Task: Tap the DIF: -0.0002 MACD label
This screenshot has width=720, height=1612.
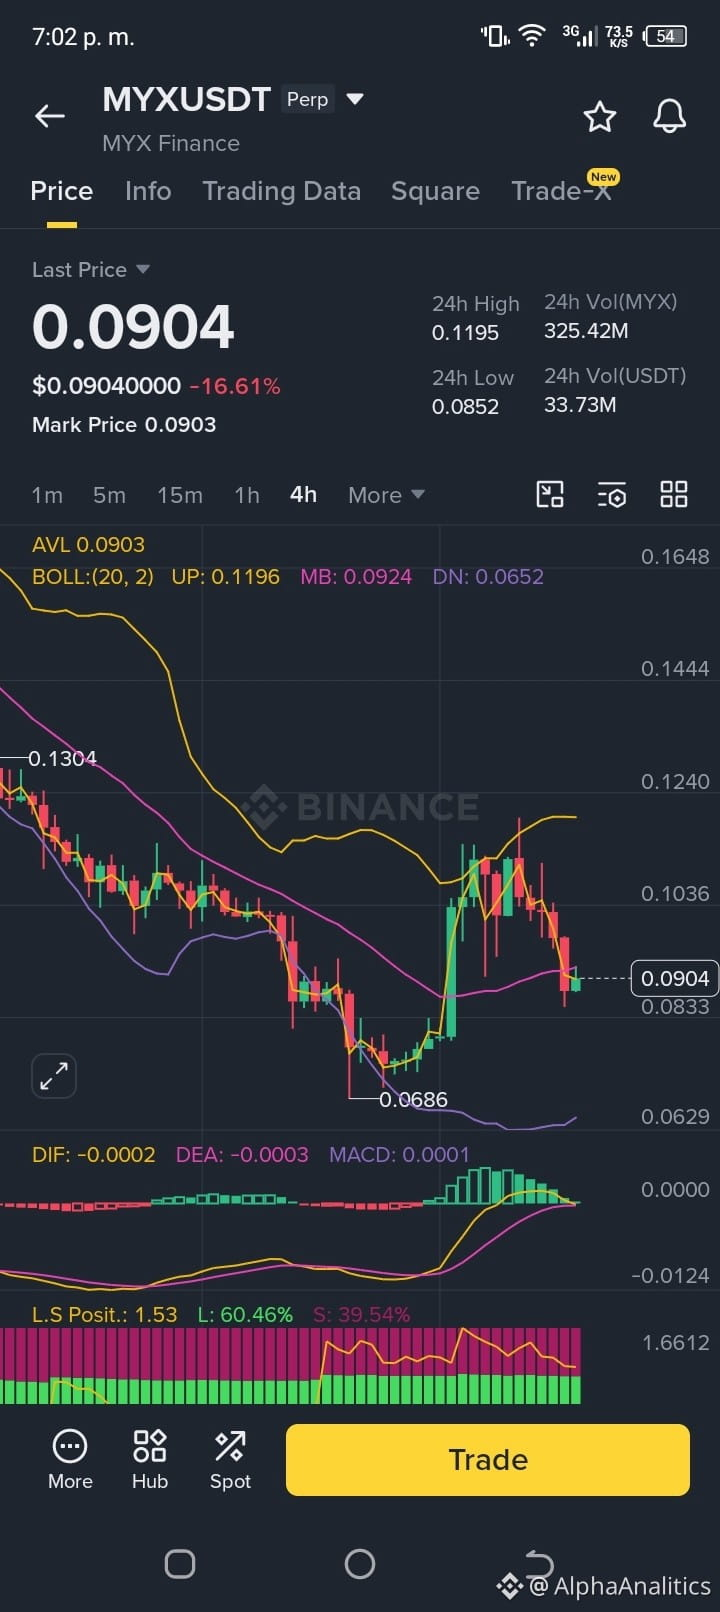Action: click(x=94, y=1154)
